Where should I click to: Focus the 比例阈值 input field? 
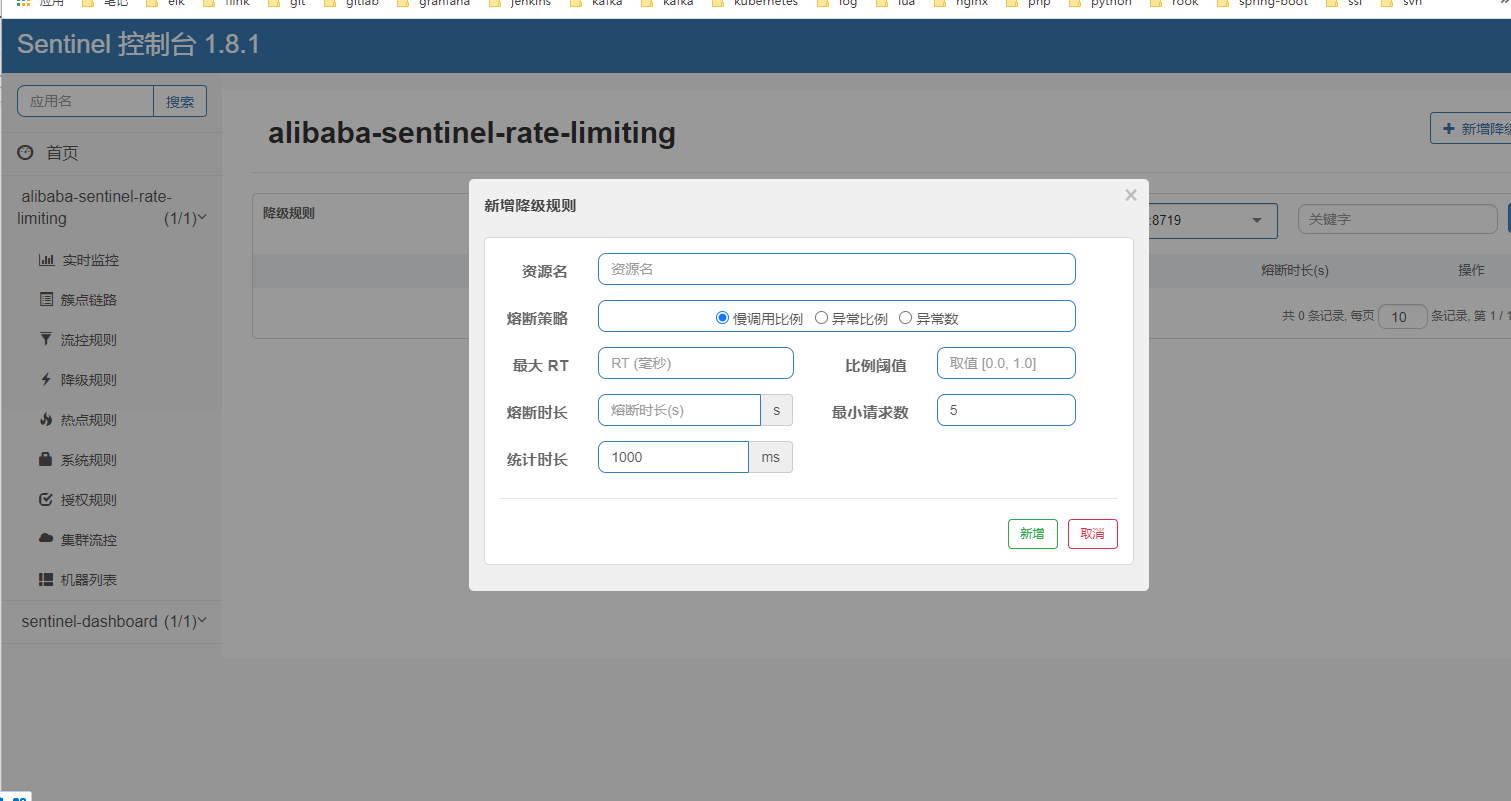1006,363
